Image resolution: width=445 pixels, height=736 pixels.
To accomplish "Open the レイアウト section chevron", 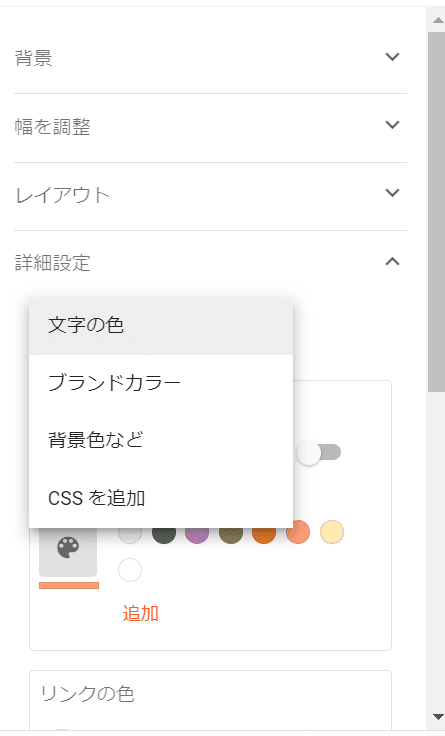I will [x=392, y=193].
